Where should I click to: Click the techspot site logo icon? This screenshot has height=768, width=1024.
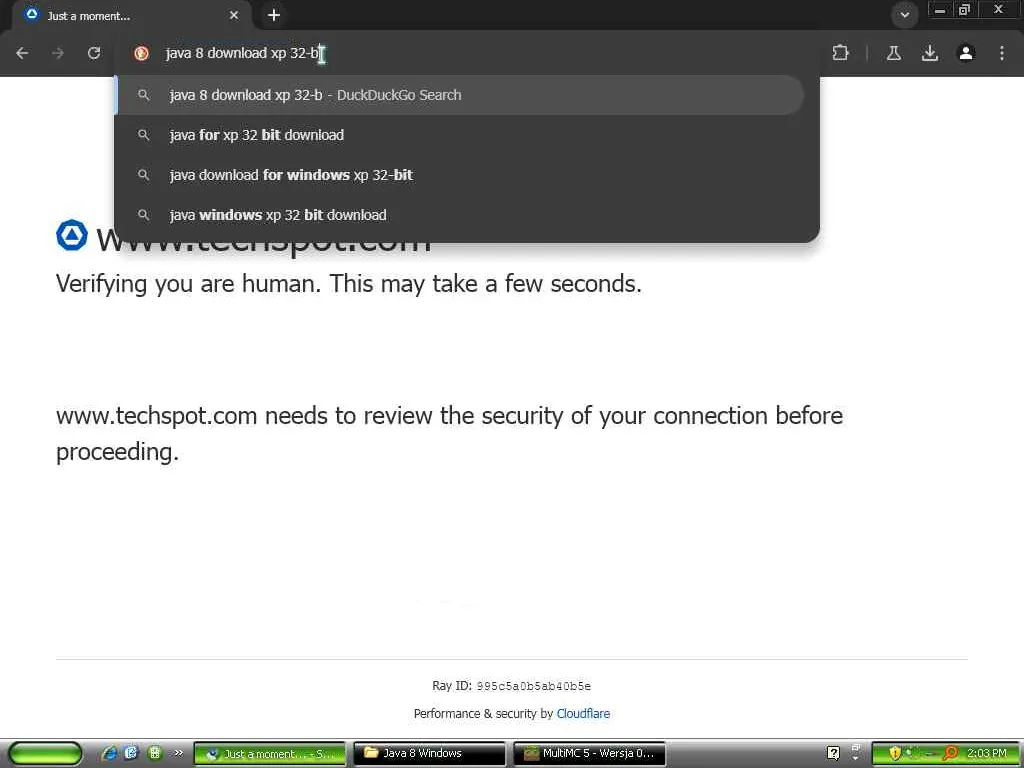pyautogui.click(x=72, y=235)
